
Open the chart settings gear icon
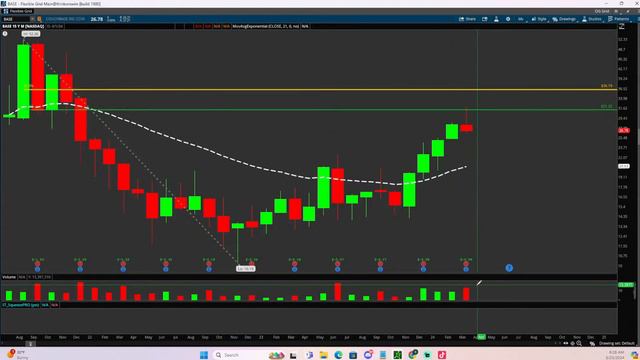(508, 19)
